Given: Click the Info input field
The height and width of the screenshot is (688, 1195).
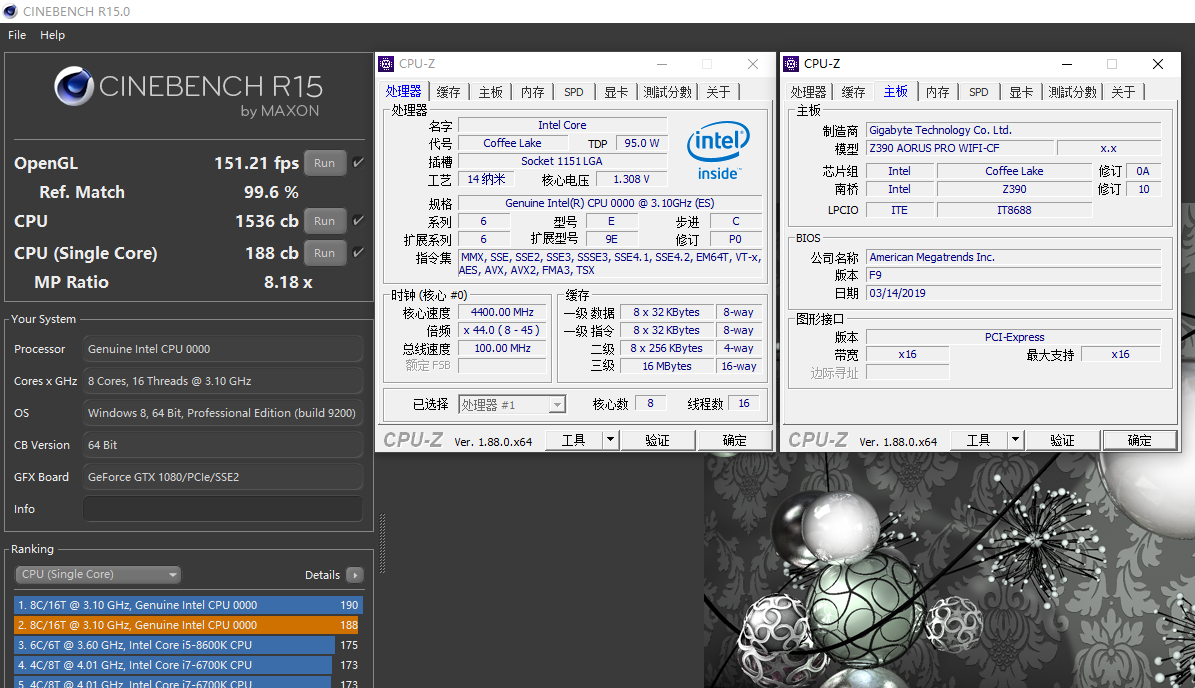Looking at the screenshot, I should tap(222, 509).
